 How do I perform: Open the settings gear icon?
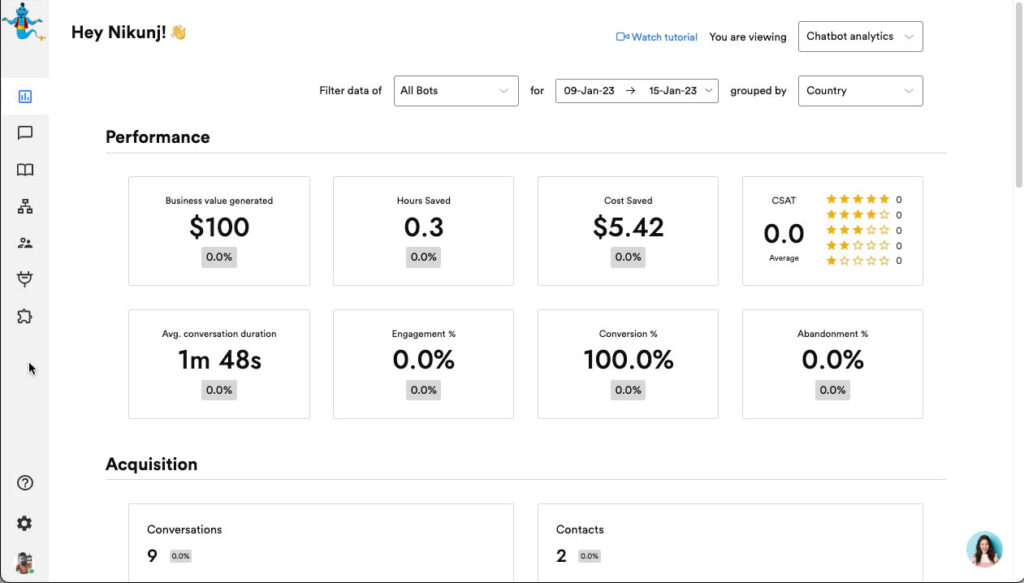(x=25, y=523)
